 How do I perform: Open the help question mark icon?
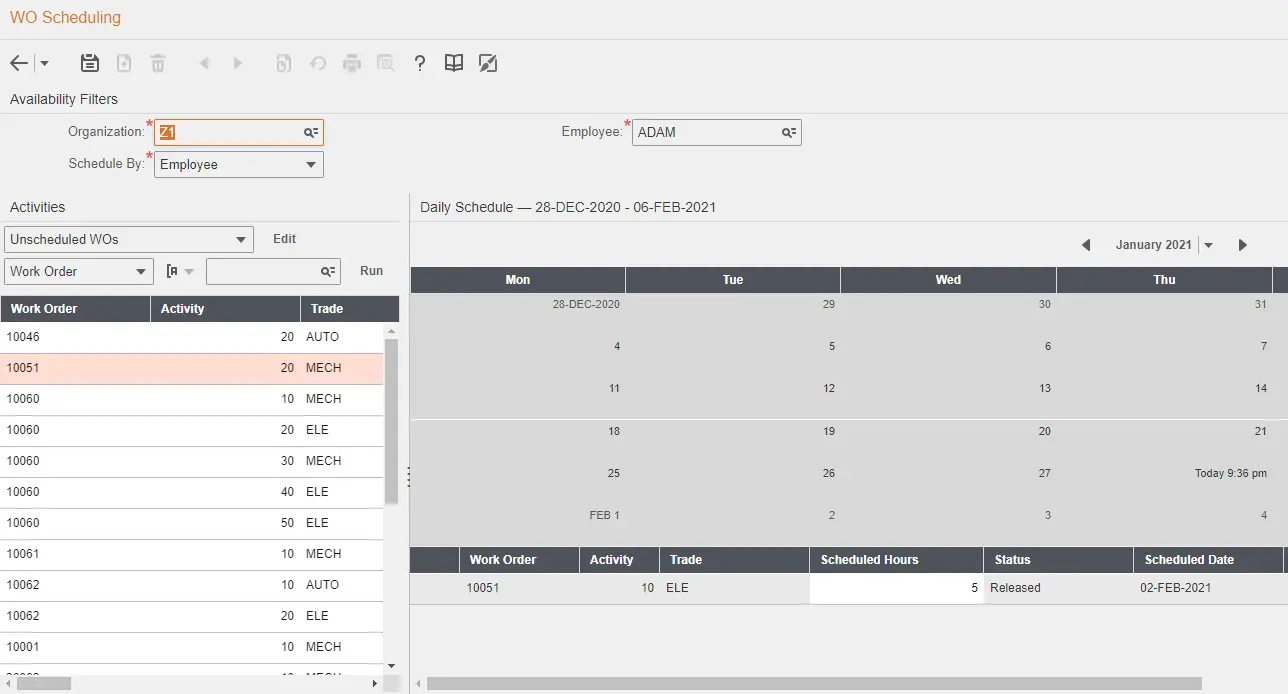tap(420, 63)
